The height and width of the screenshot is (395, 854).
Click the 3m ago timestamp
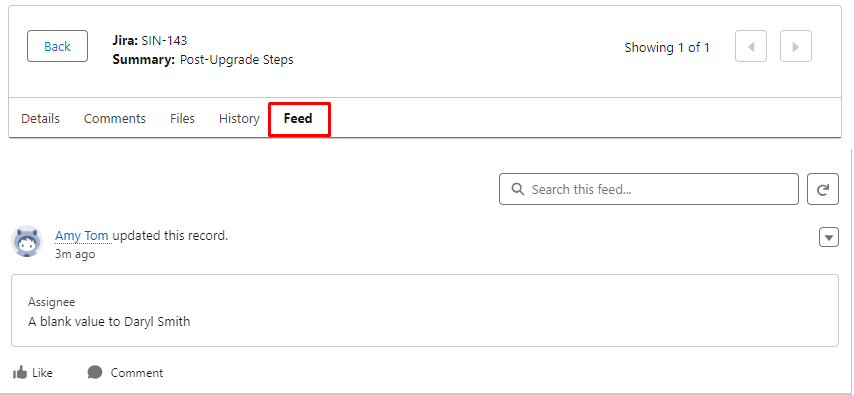click(x=75, y=254)
